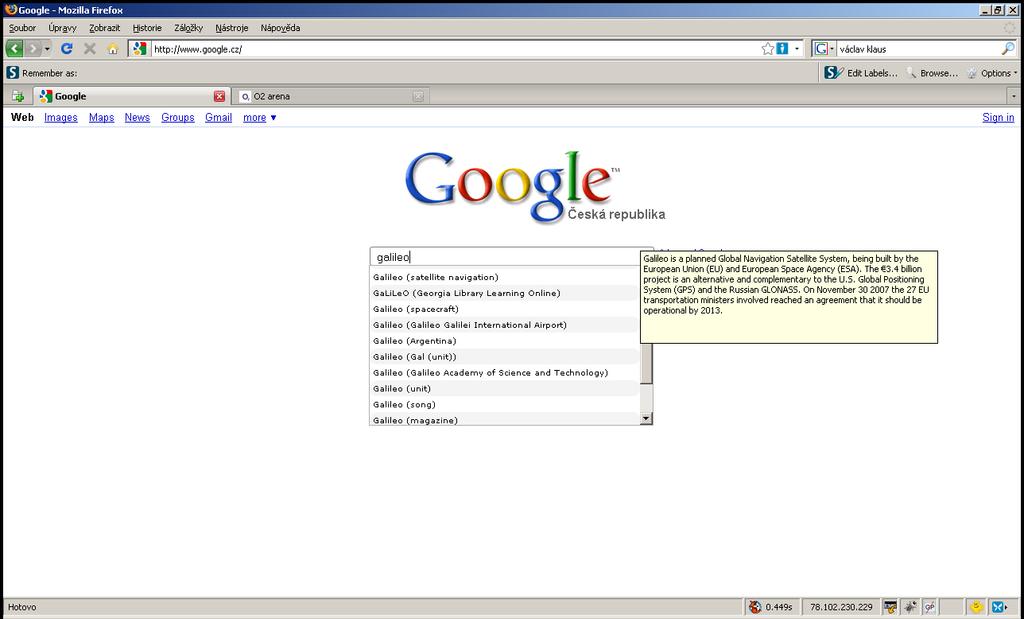Click the magnifier search button
This screenshot has height=619, width=1024.
(1008, 49)
